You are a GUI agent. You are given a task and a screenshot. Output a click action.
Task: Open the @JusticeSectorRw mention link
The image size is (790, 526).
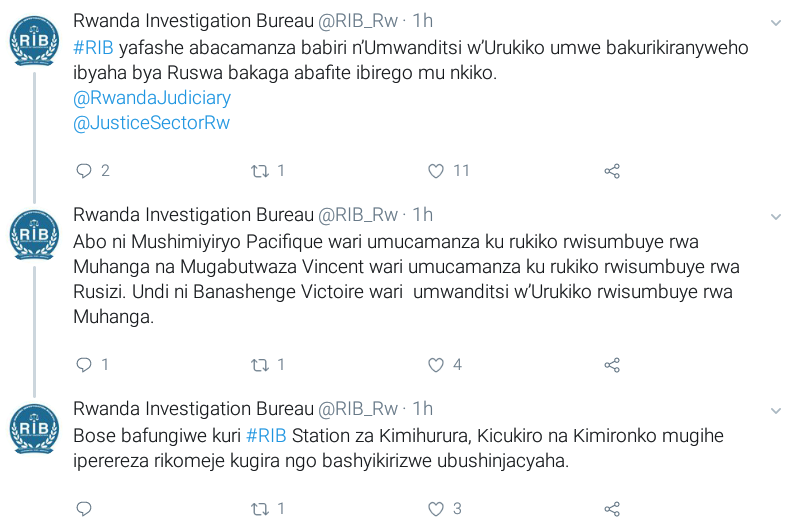tap(151, 122)
